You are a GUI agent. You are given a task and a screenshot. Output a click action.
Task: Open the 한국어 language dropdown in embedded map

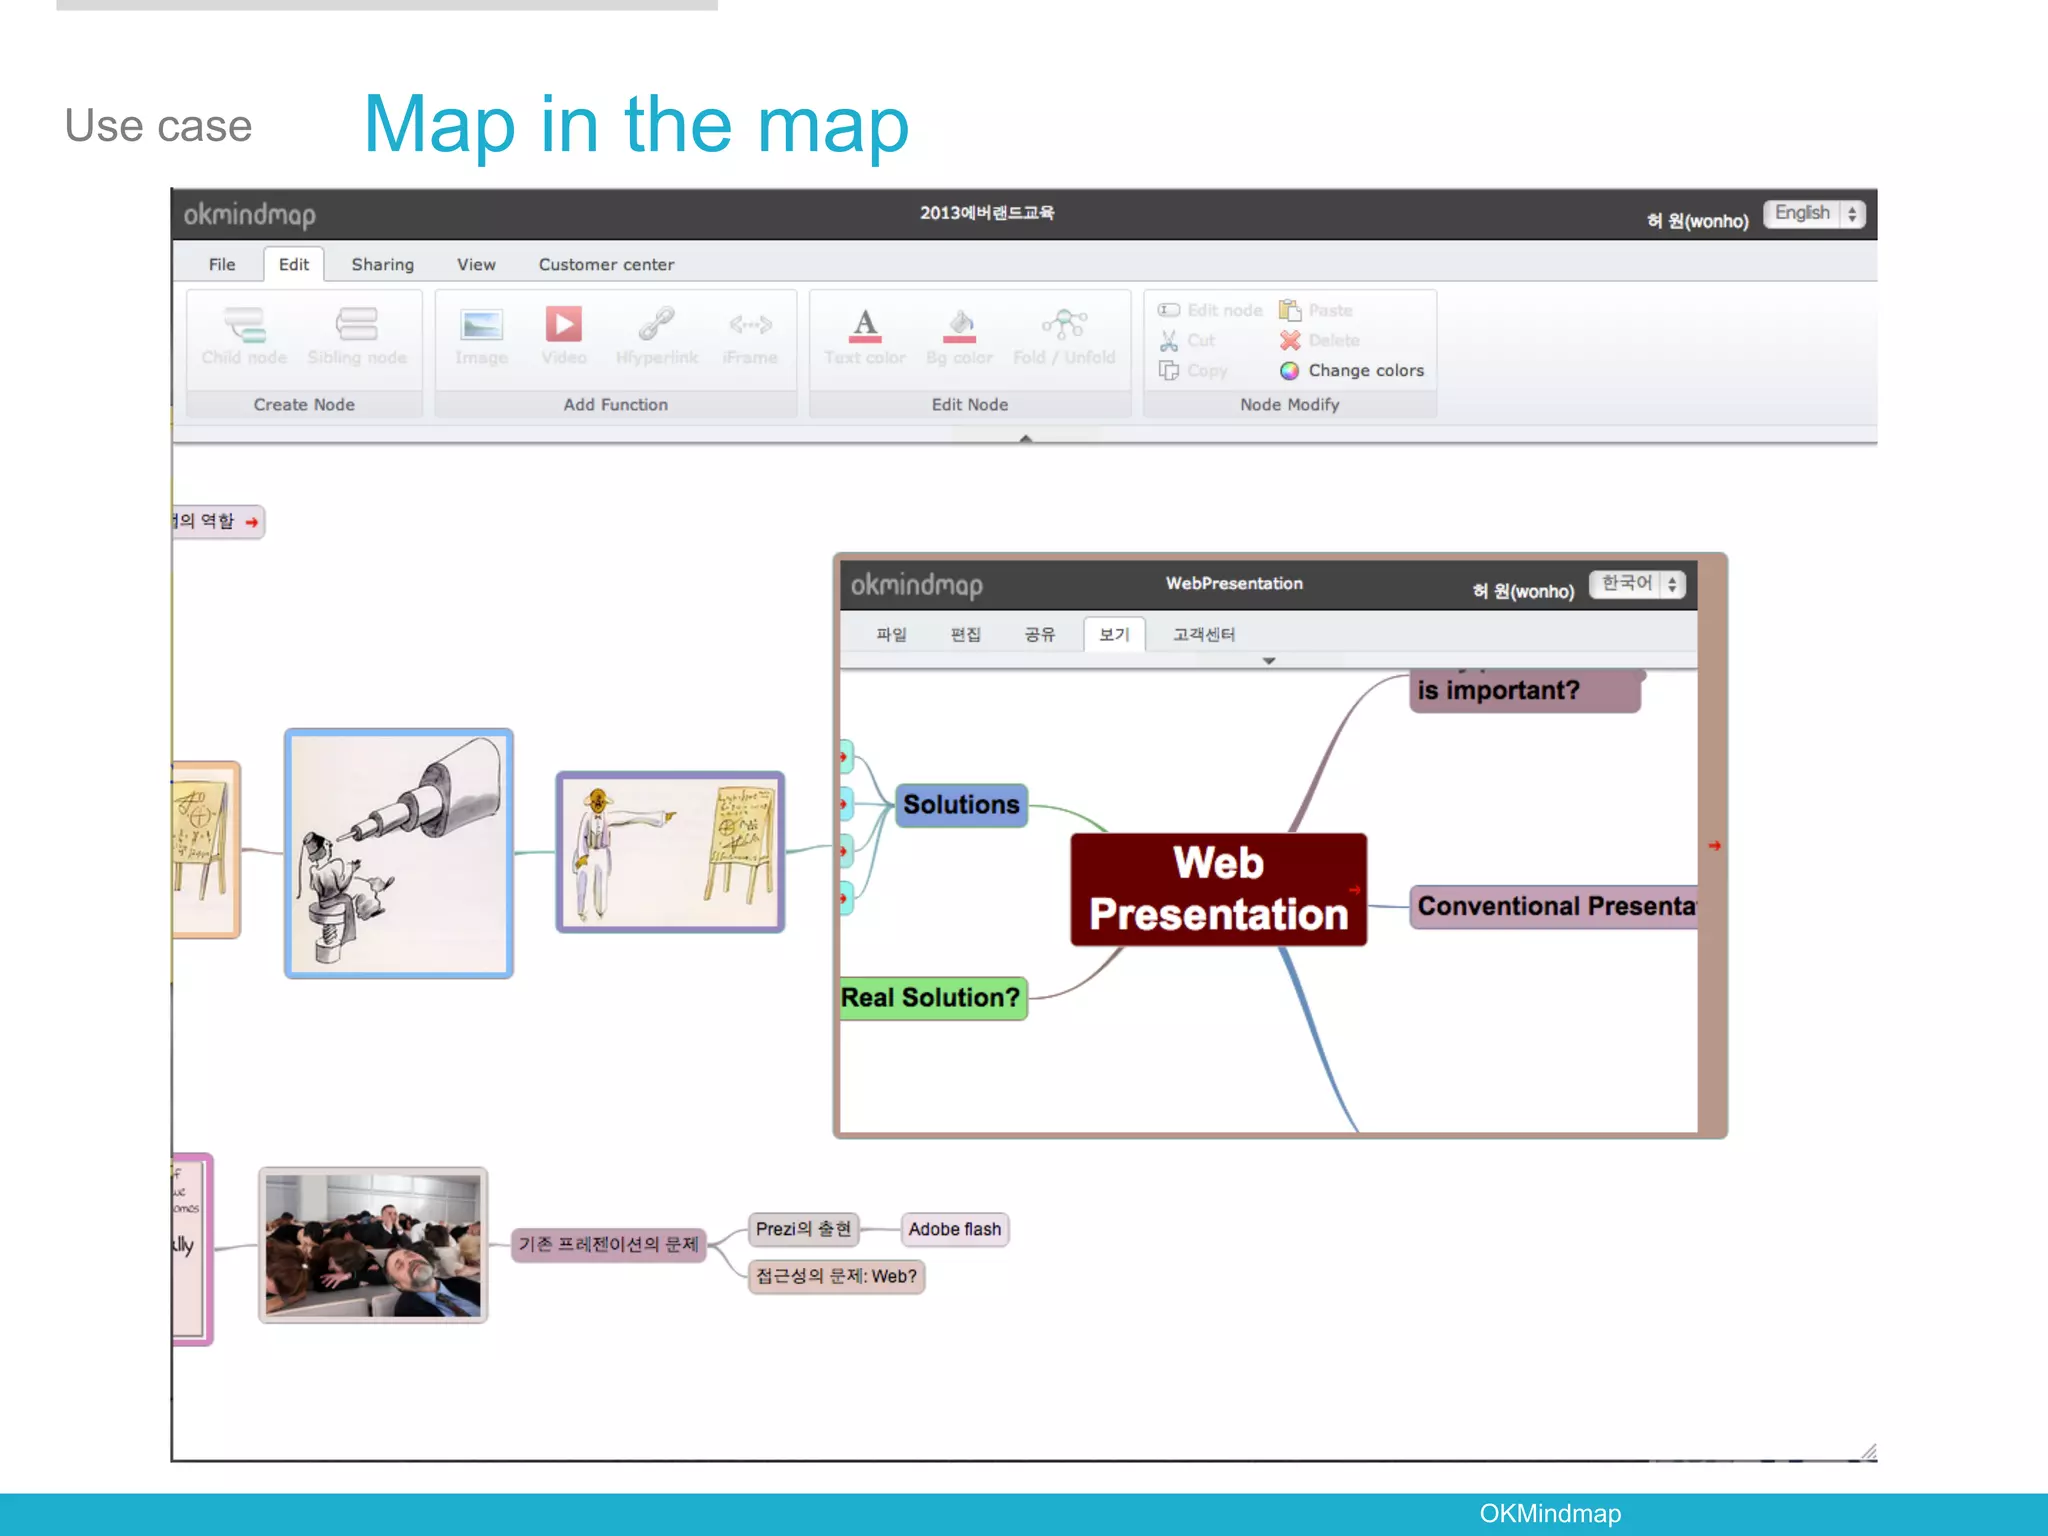click(1638, 584)
